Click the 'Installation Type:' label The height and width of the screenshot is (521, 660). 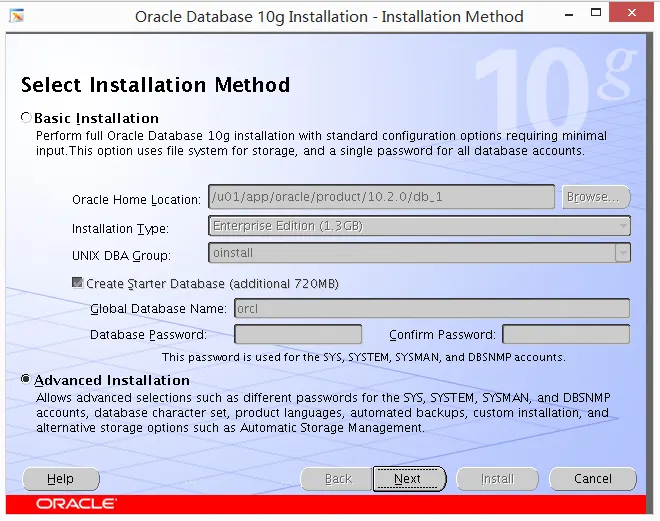120,229
